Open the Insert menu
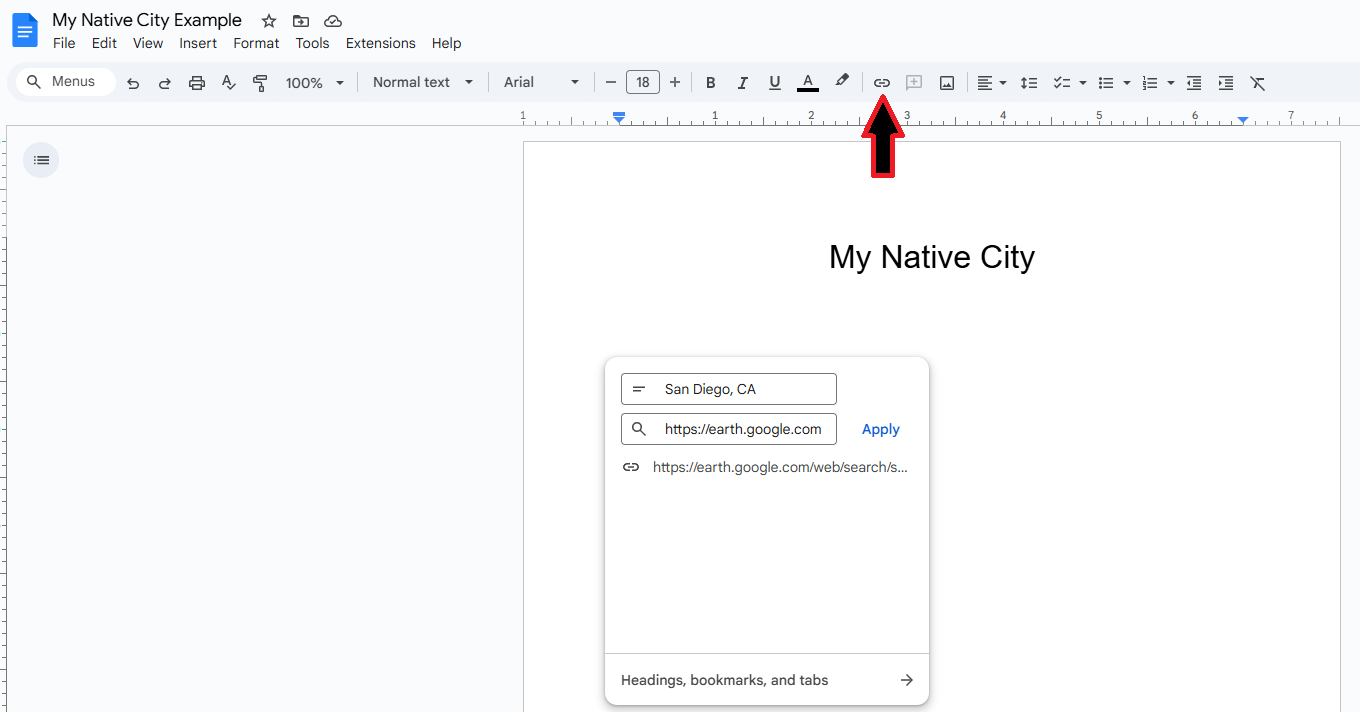Screen dimensions: 1360x712 pos(198,43)
